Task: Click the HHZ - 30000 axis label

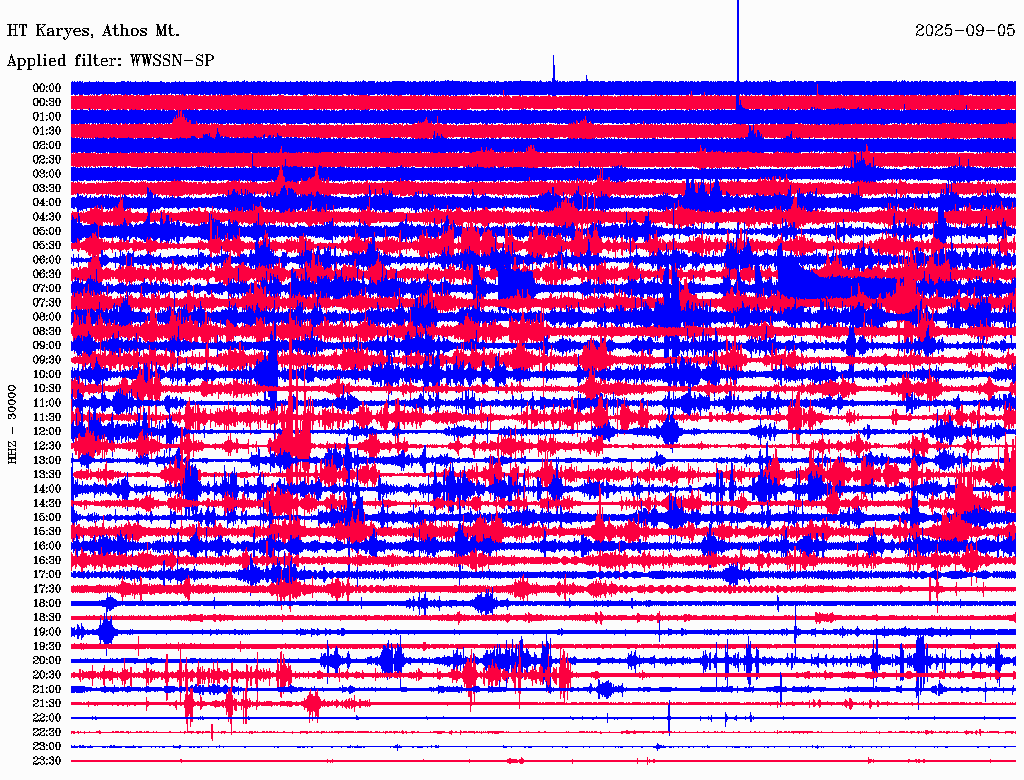Action: 12,425
